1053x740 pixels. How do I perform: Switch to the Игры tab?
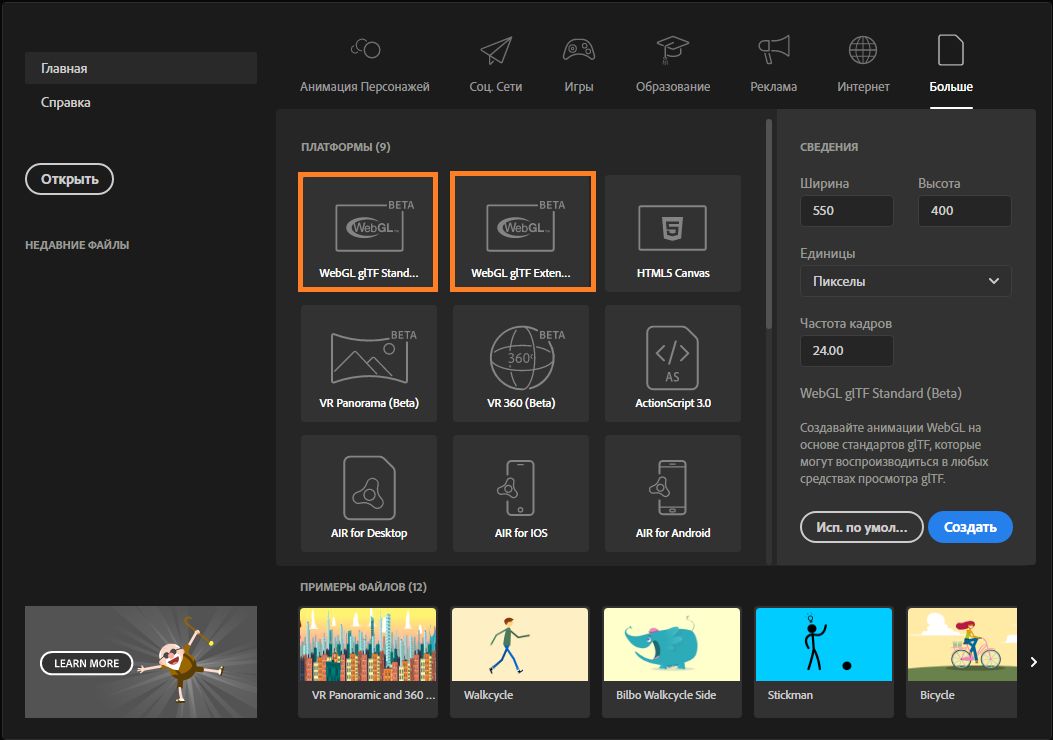579,66
